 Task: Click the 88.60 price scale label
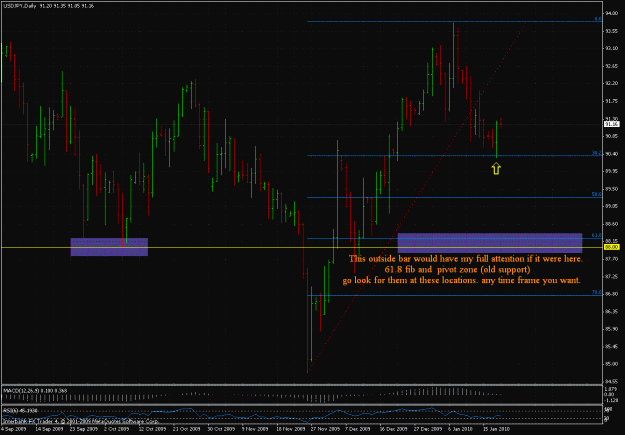(611, 224)
